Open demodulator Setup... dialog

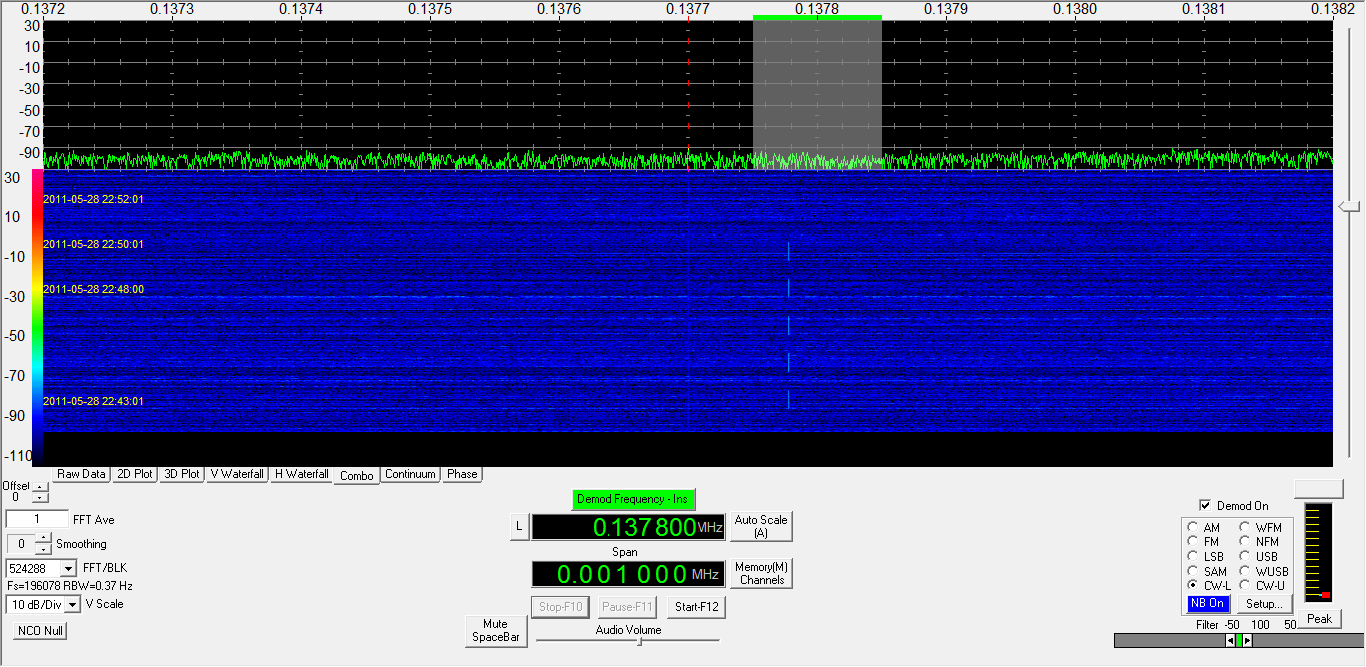point(1264,604)
